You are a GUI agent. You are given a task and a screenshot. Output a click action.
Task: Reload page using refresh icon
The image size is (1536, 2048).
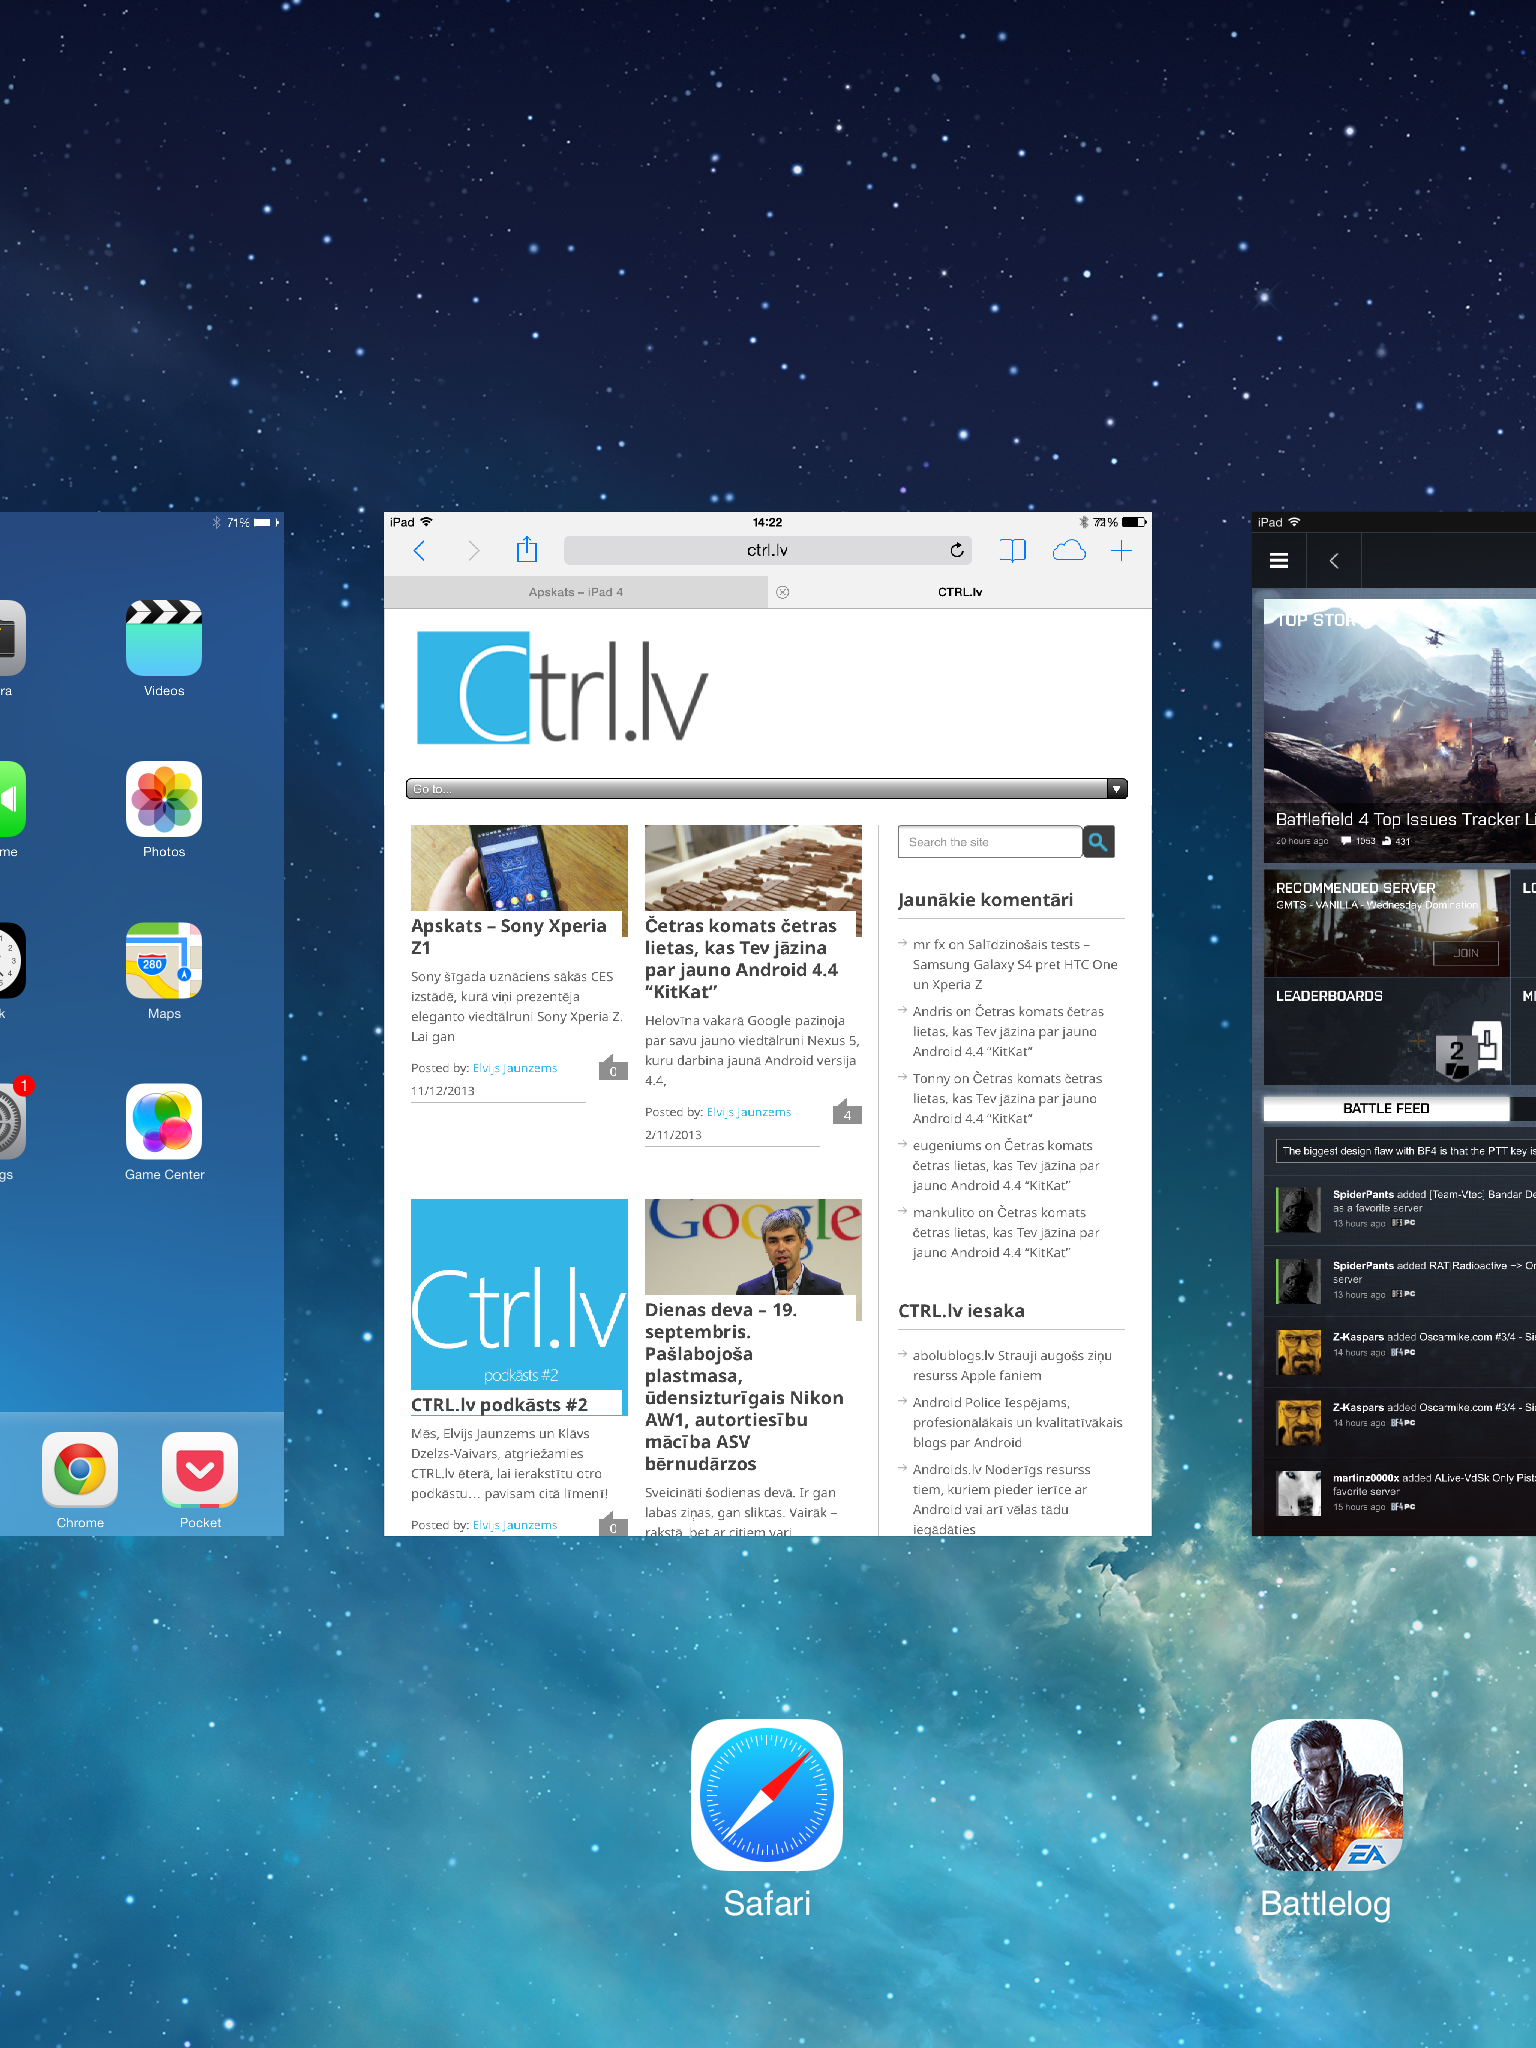tap(957, 550)
